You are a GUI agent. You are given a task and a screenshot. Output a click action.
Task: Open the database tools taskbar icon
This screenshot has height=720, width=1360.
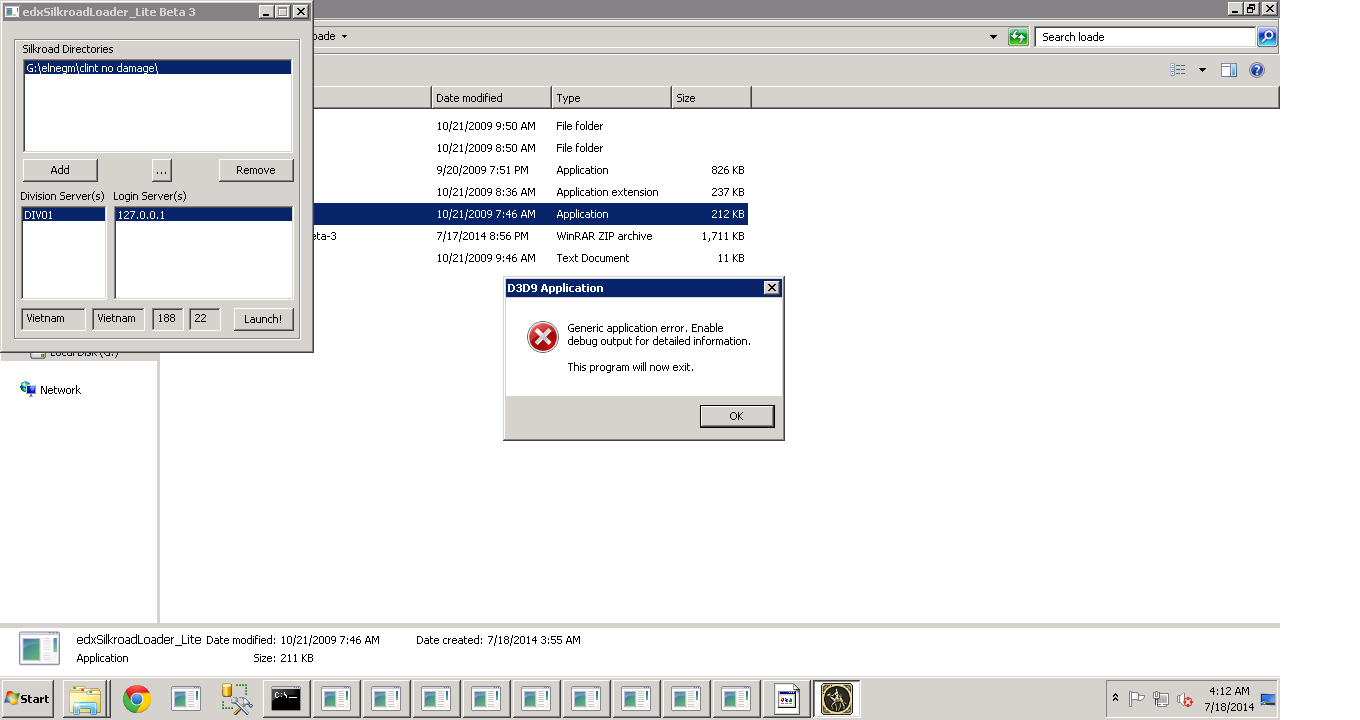pyautogui.click(x=237, y=699)
